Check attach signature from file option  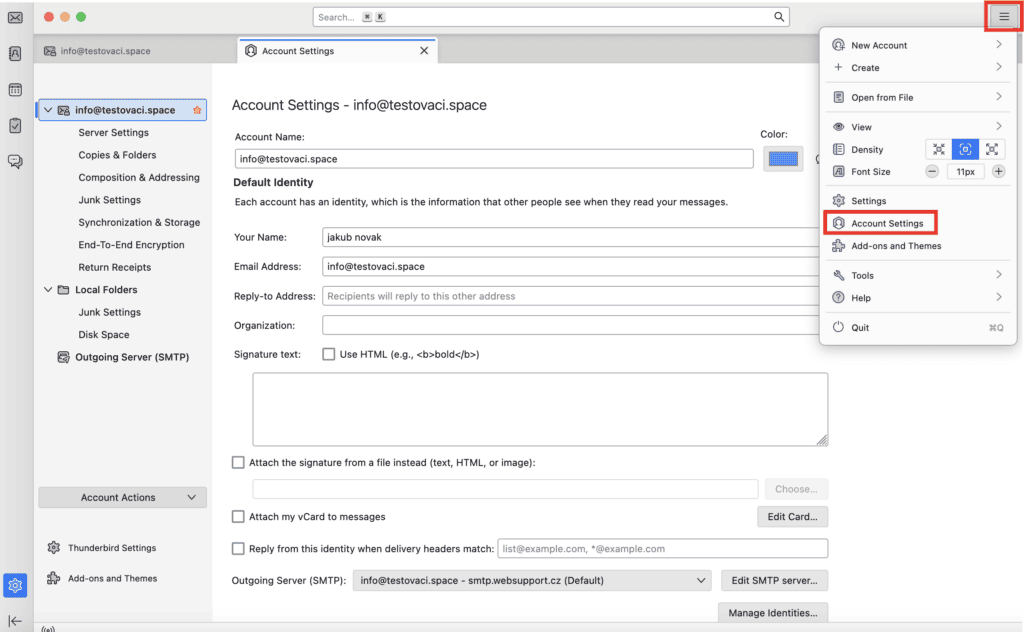pos(238,462)
